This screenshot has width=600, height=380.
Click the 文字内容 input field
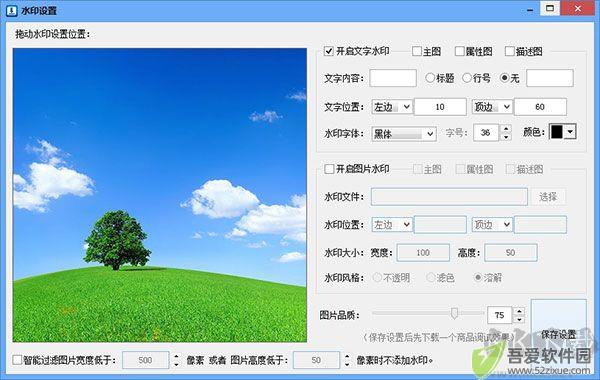point(393,78)
